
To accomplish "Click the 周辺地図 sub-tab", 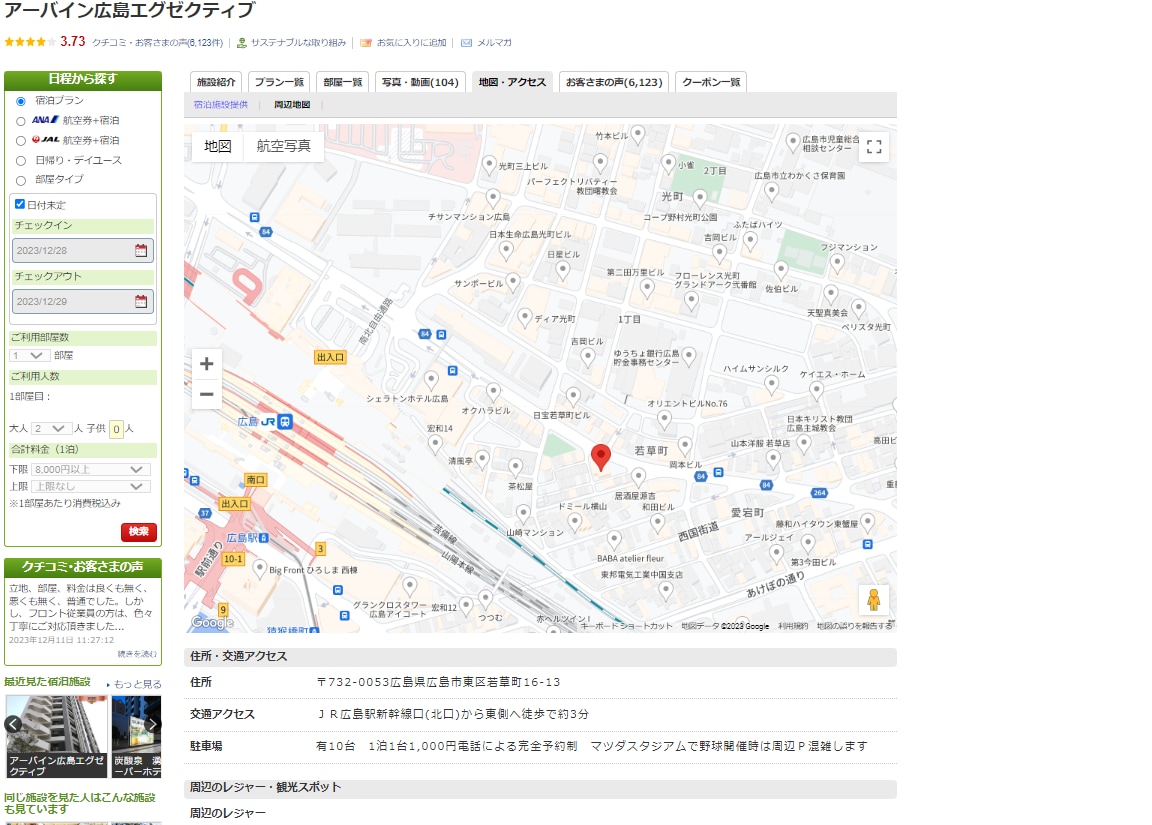I will click(x=292, y=105).
